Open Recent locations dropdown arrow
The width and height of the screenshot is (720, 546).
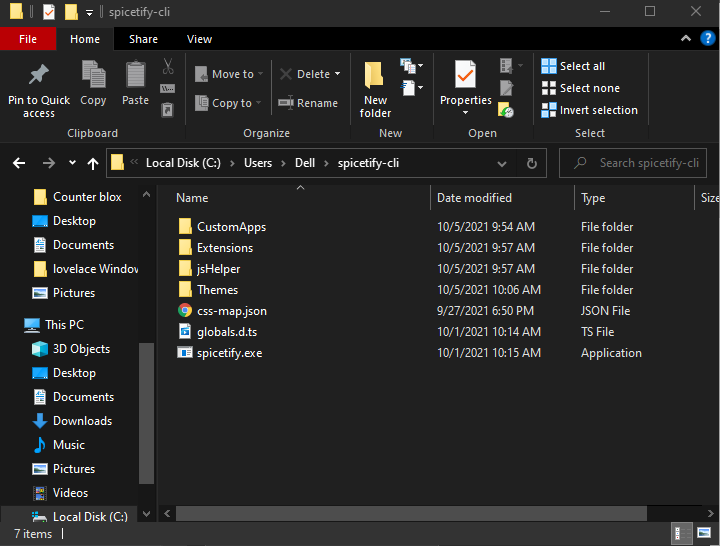click(x=72, y=163)
